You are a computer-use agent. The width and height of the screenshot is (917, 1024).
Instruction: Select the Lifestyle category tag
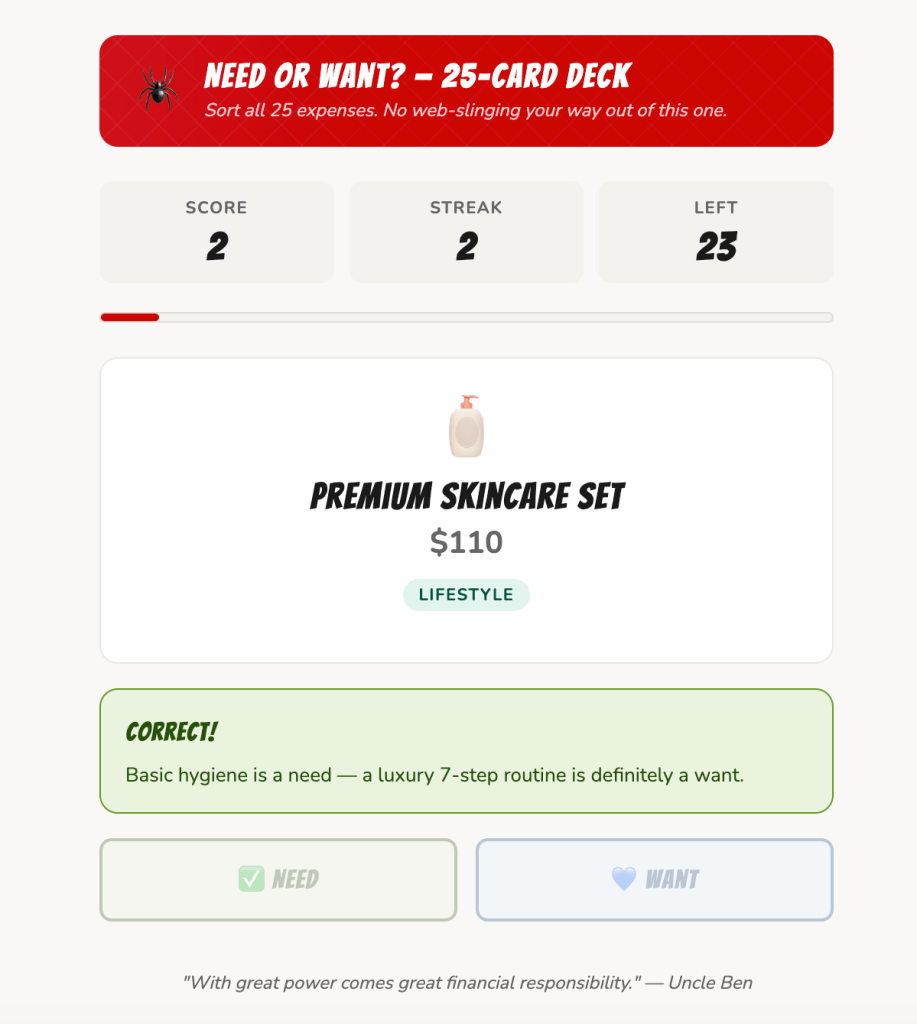pos(466,594)
